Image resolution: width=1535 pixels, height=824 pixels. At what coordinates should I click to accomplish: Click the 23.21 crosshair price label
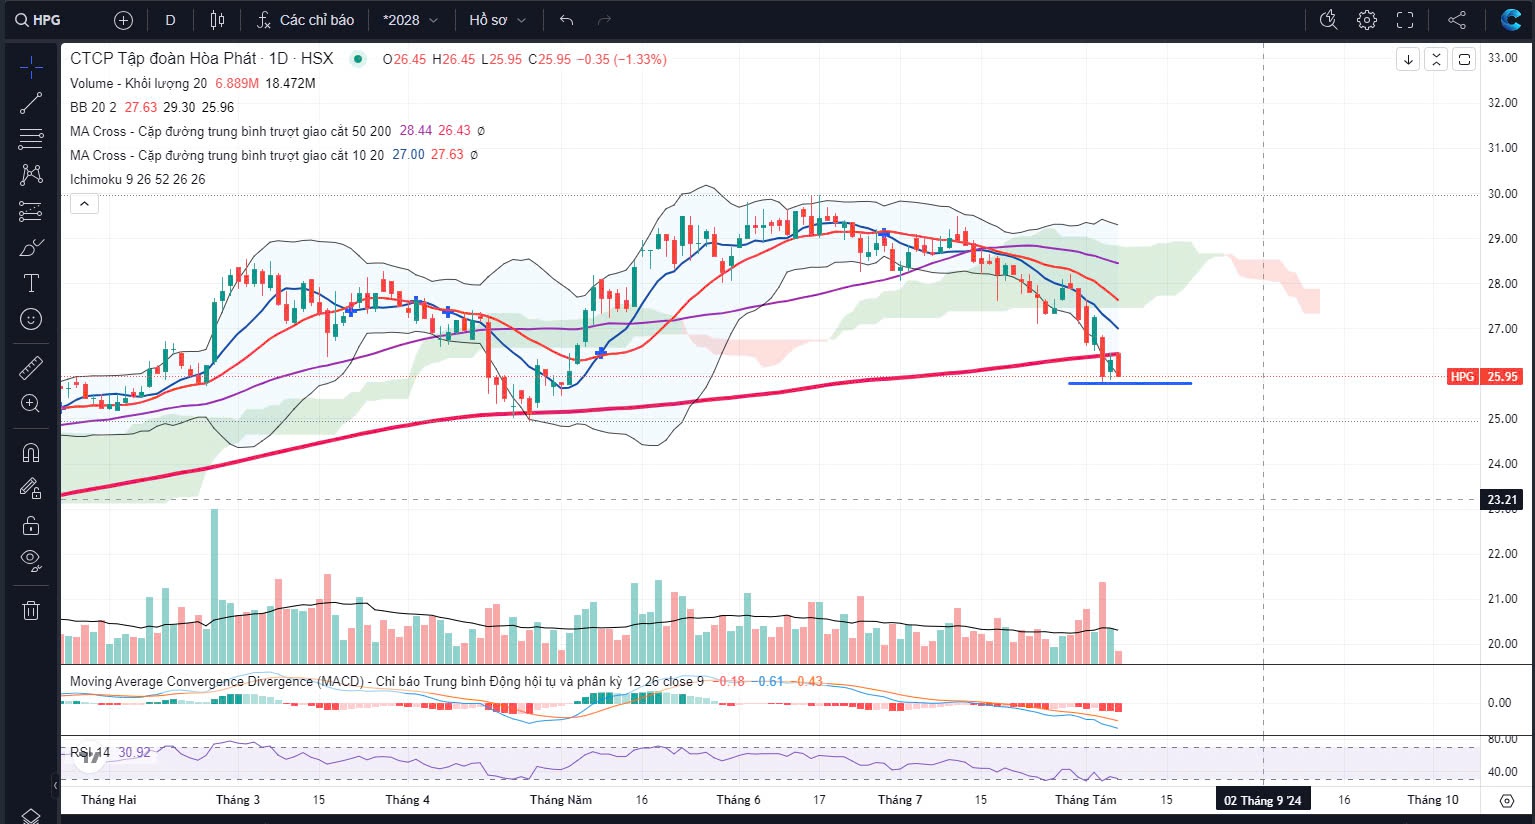(x=1502, y=499)
